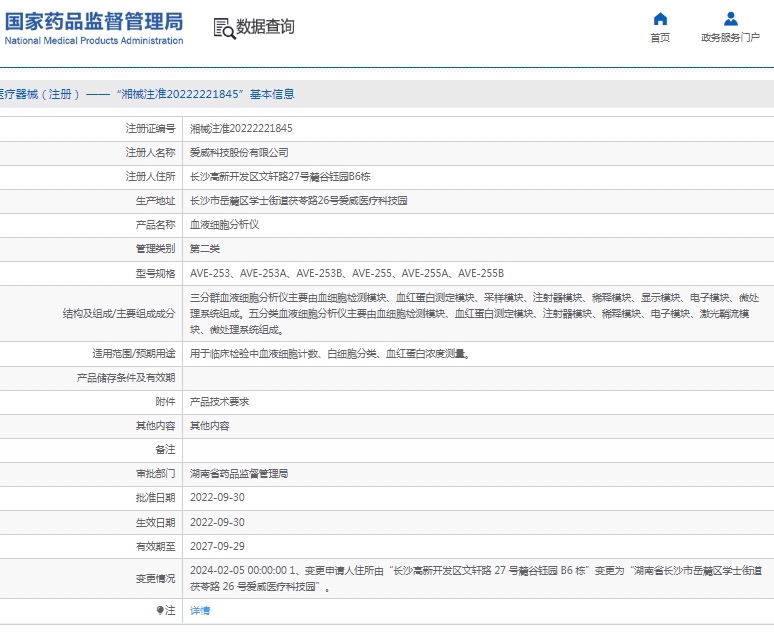
Task: Click the 注册人住所 label
Action: [151, 177]
